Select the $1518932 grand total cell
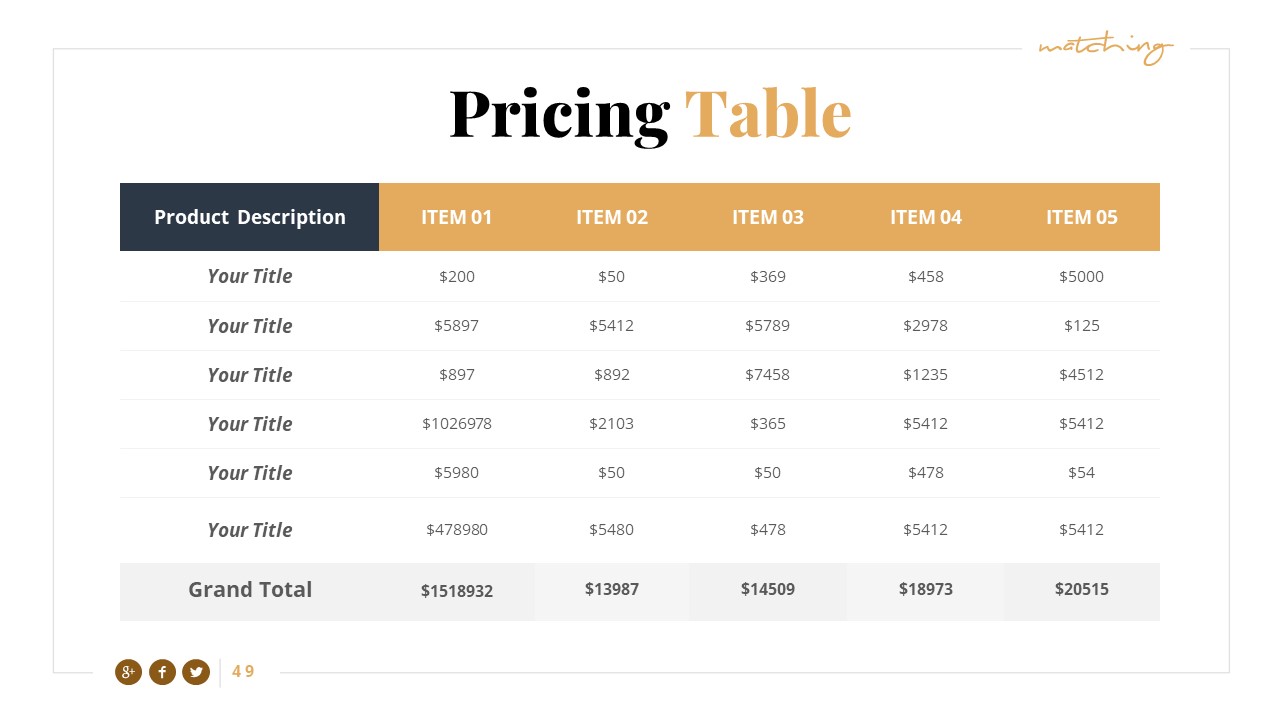This screenshot has width=1280, height=720. (x=457, y=591)
